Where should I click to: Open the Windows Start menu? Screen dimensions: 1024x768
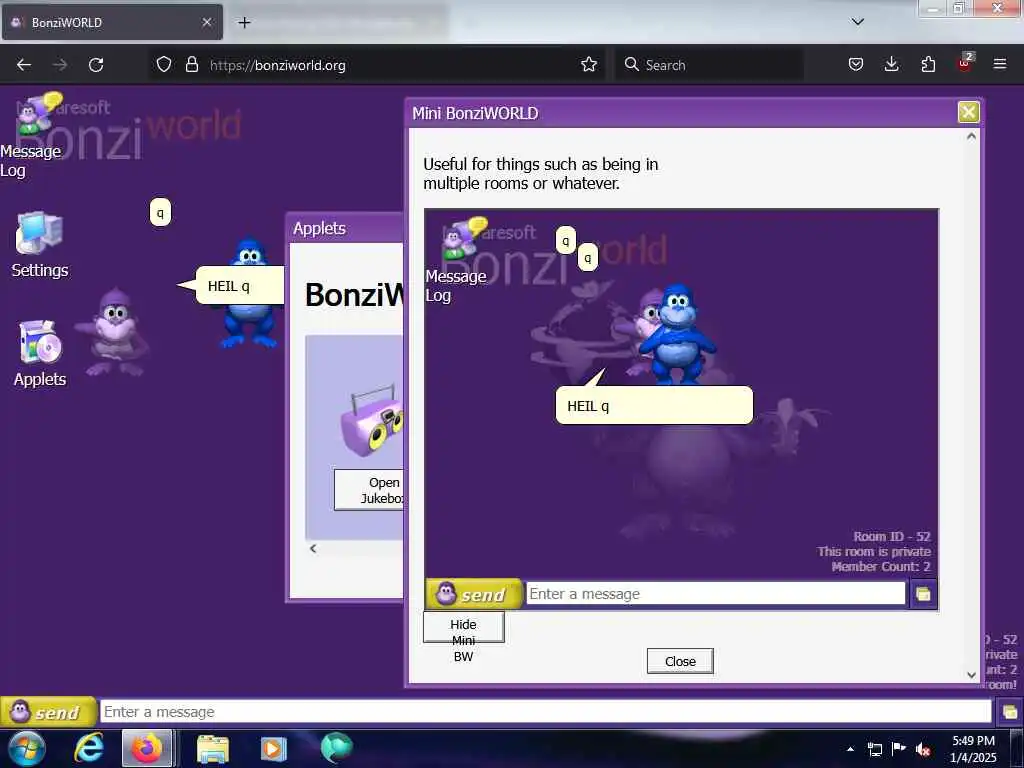click(26, 748)
